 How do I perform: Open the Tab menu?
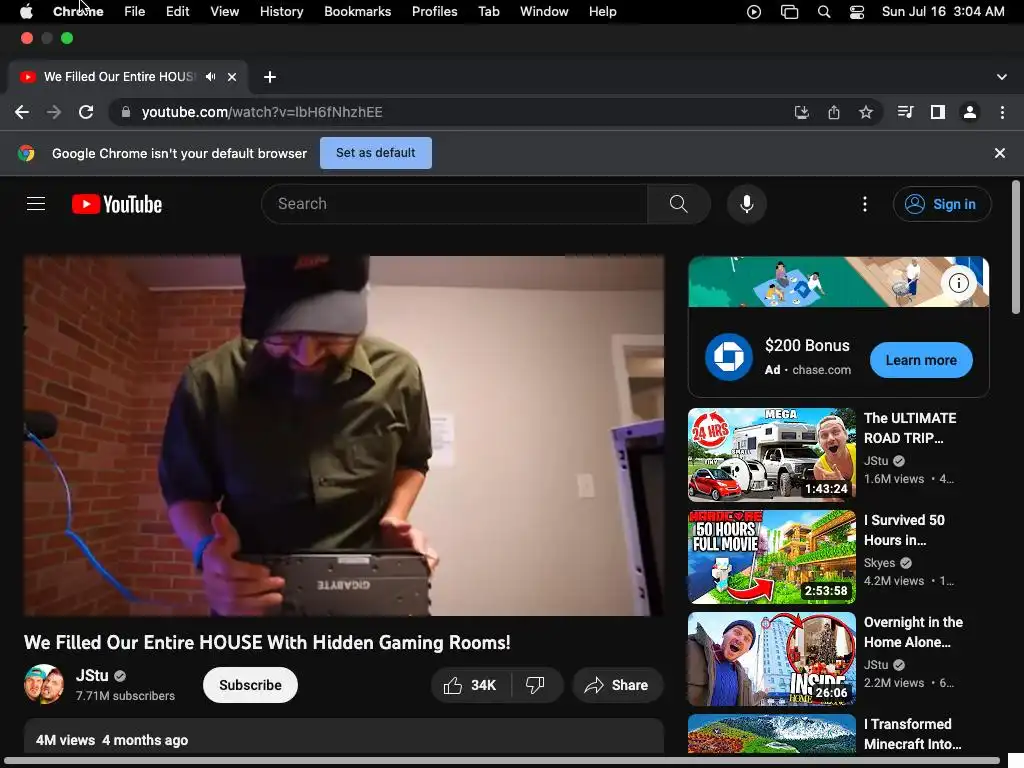pyautogui.click(x=488, y=11)
